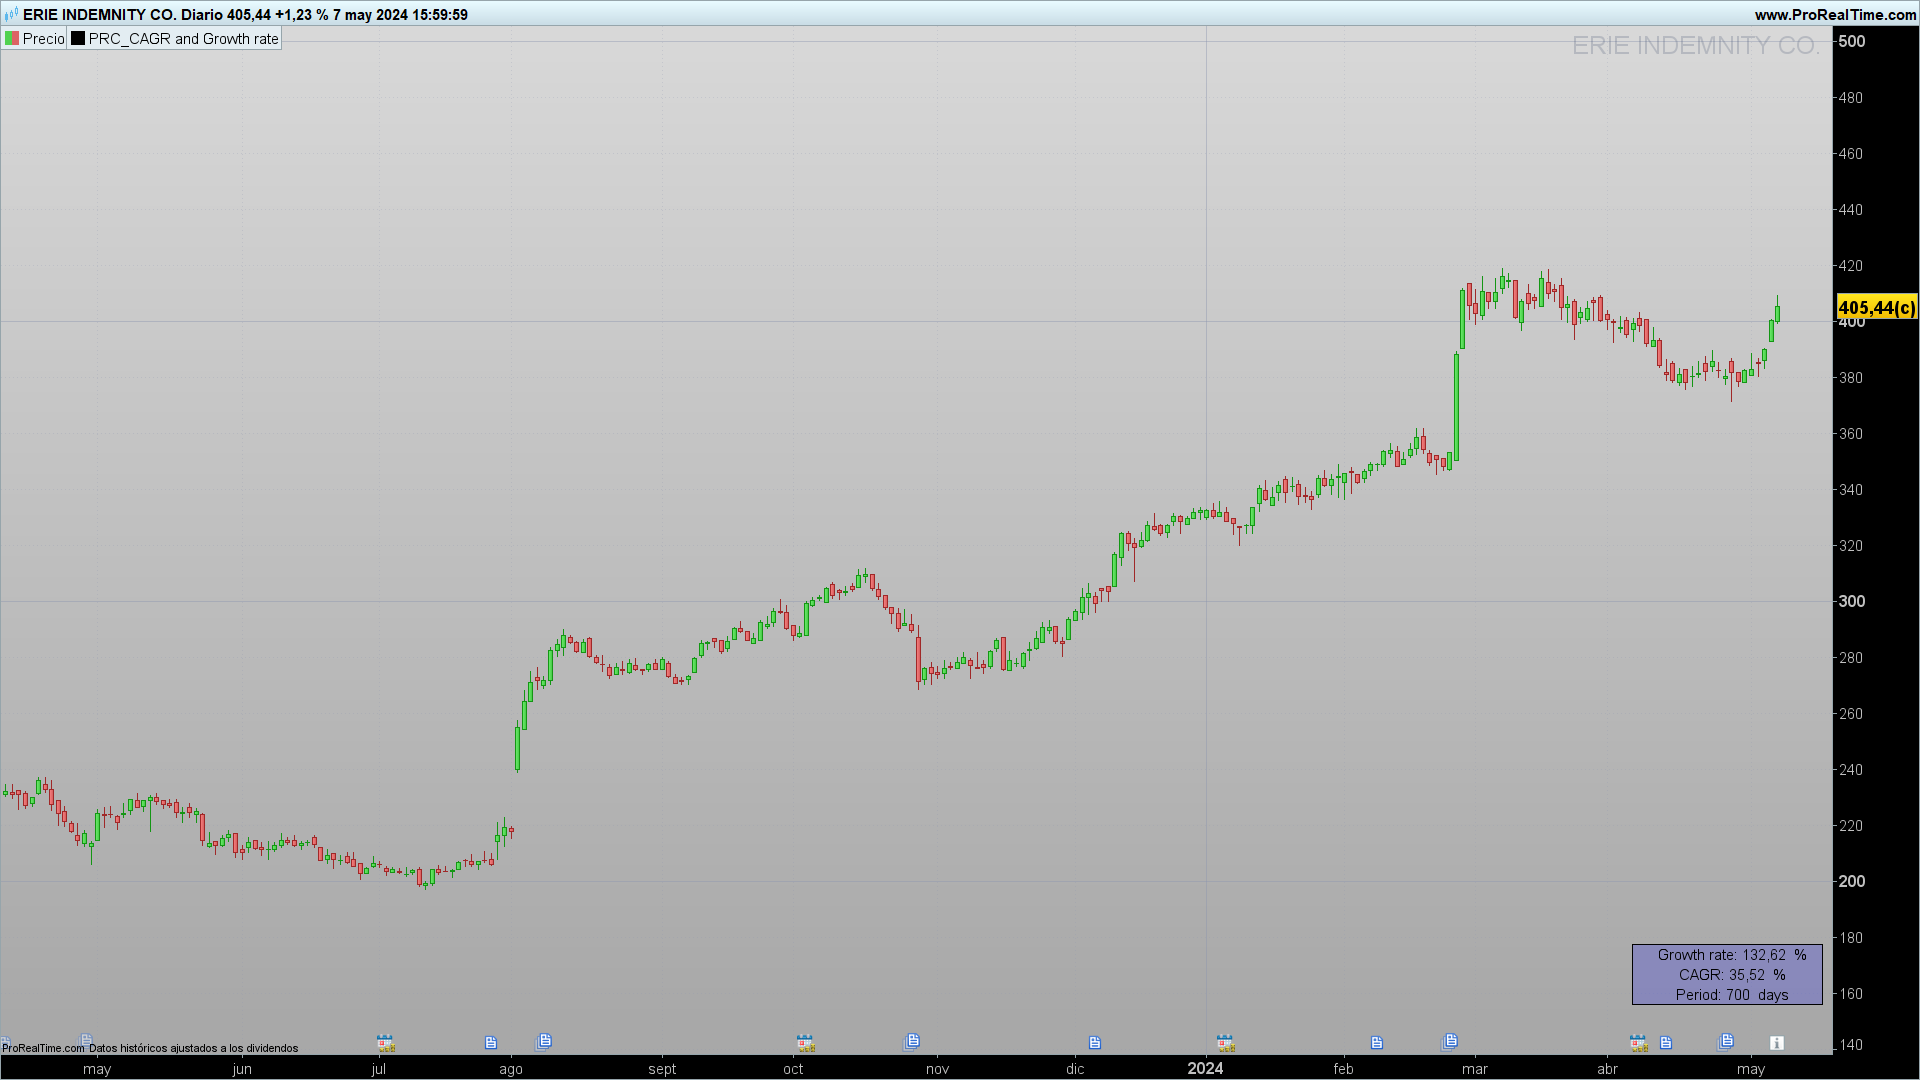Image resolution: width=1920 pixels, height=1080 pixels.
Task: Click the Growth rate CAGR info box
Action: click(x=1727, y=974)
